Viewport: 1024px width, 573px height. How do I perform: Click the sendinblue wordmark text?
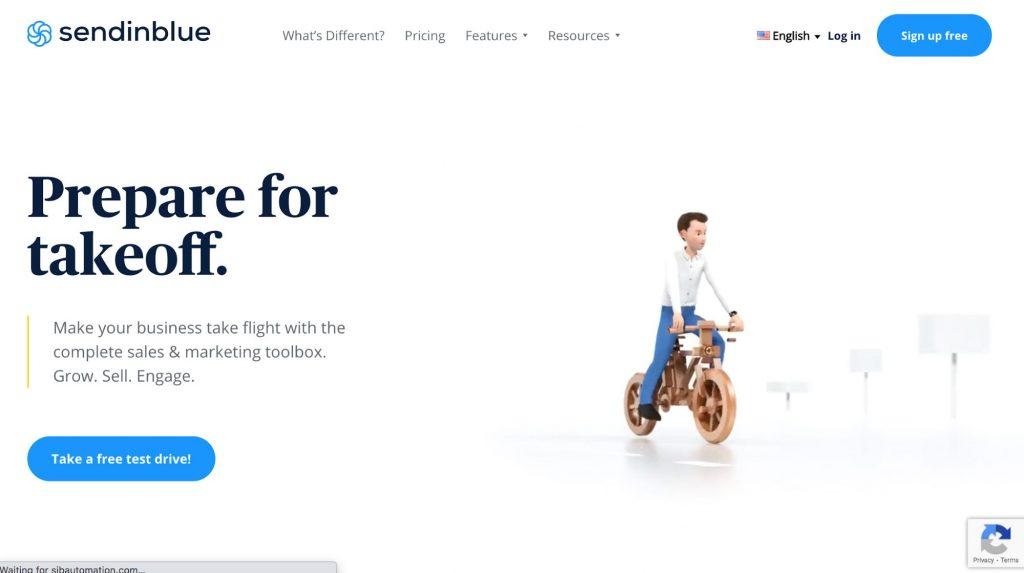tap(135, 32)
